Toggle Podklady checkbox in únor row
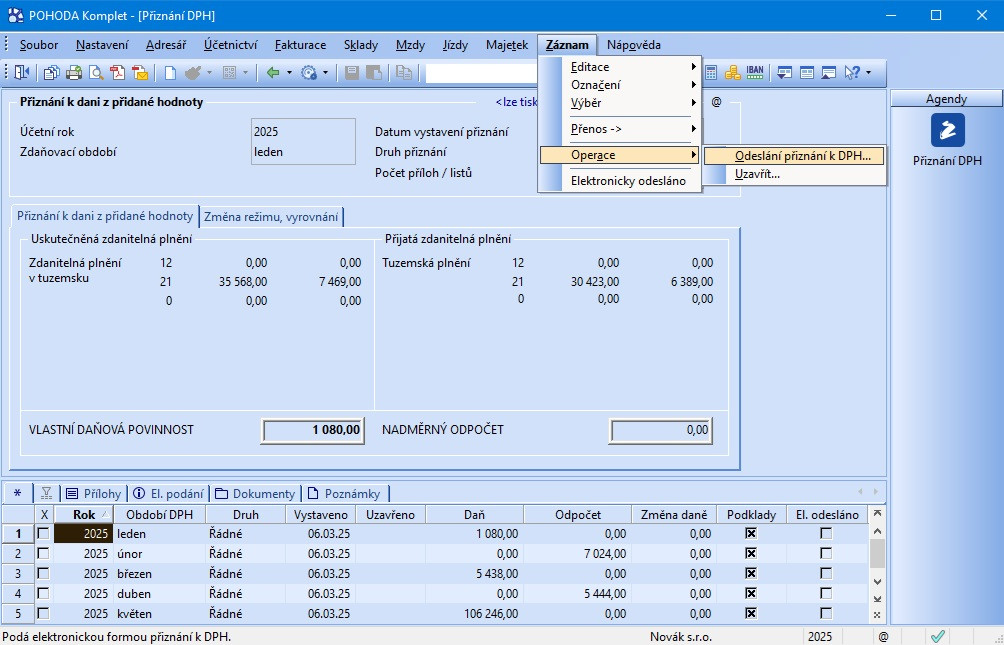 pyautogui.click(x=751, y=553)
